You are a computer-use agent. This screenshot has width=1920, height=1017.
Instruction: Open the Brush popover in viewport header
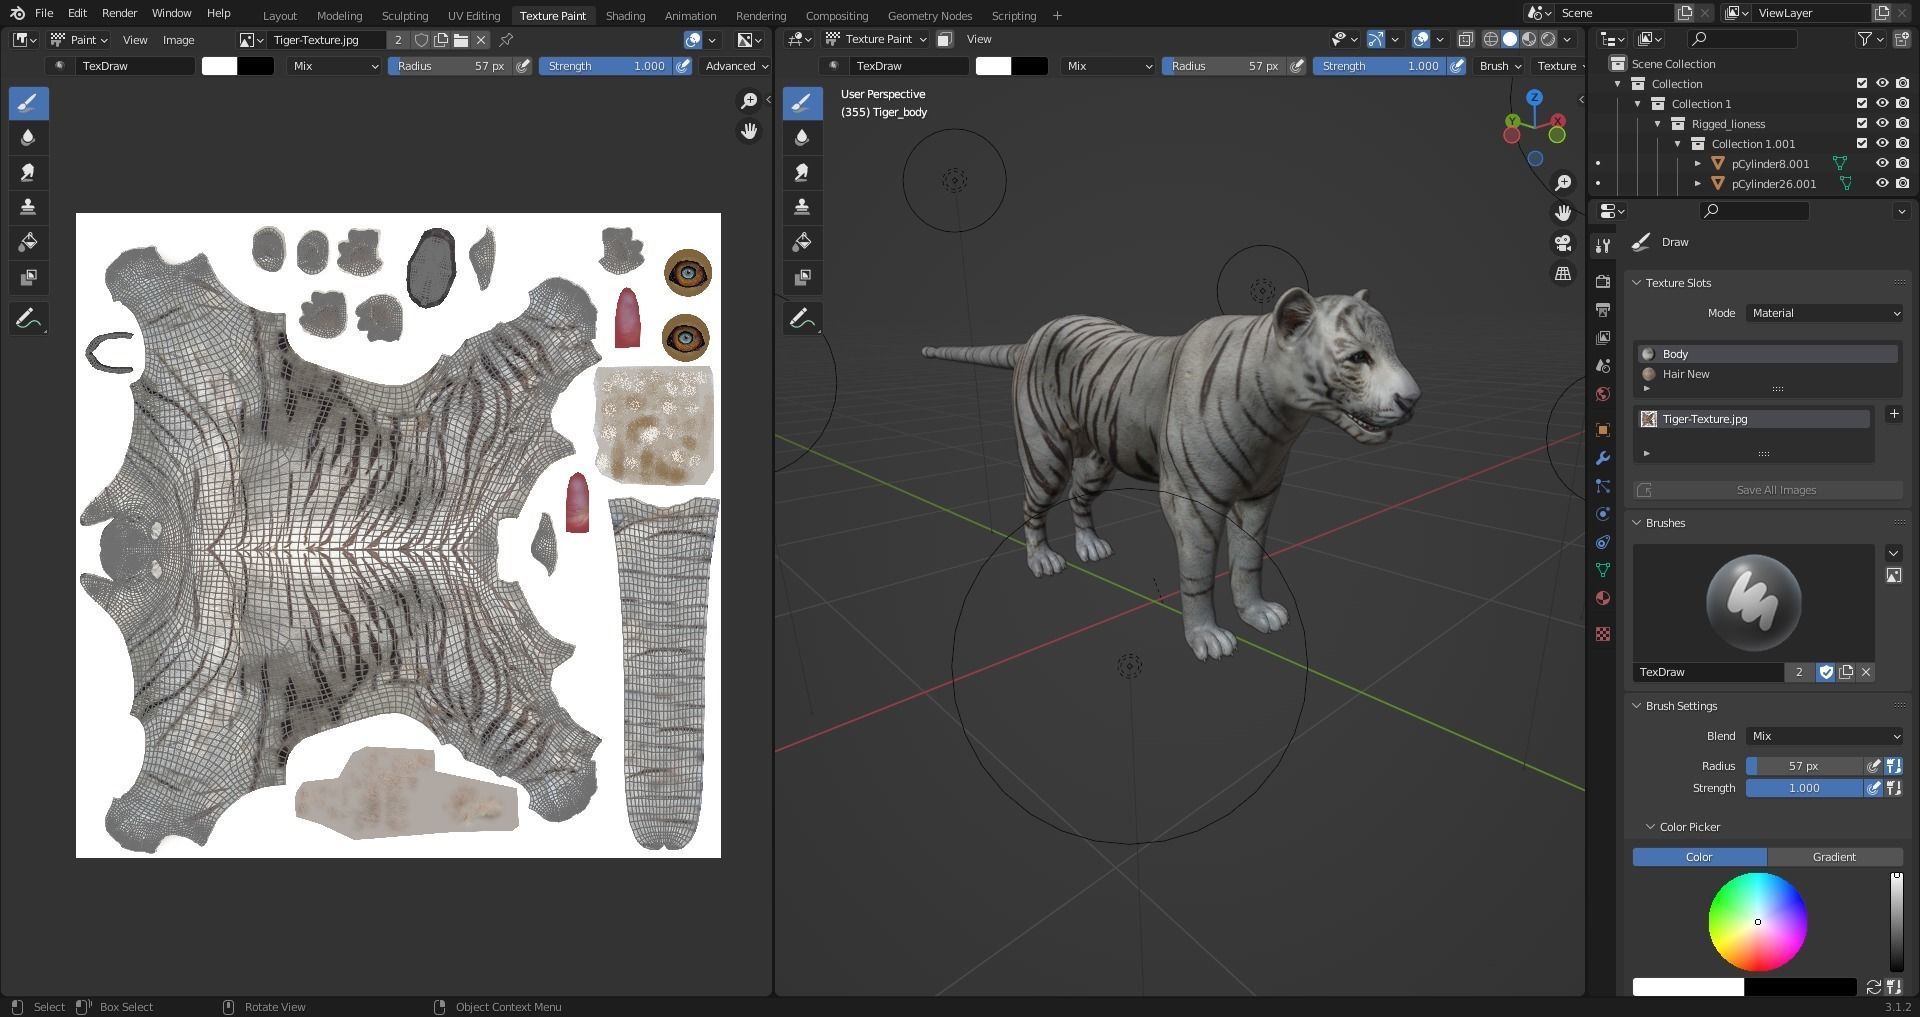click(1499, 66)
